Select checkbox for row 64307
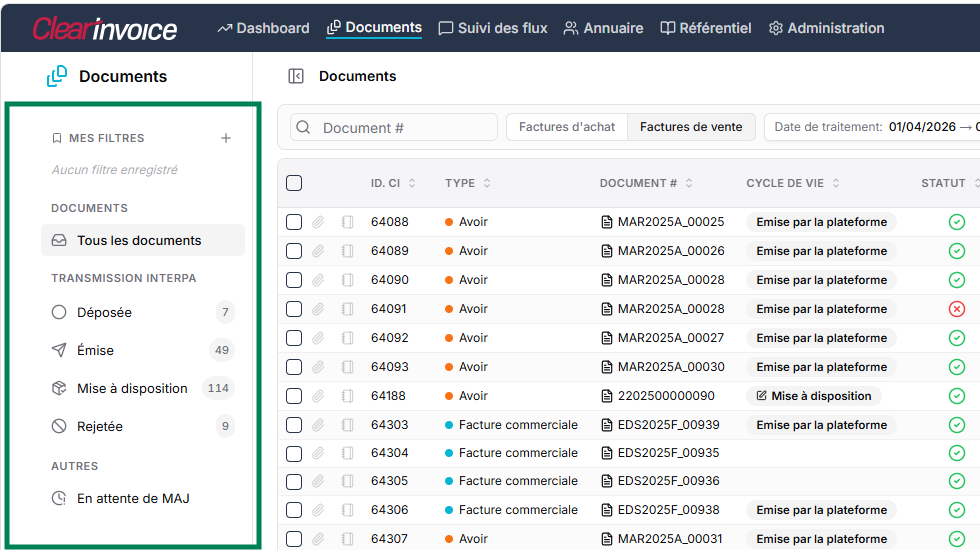980x550 pixels. (294, 539)
